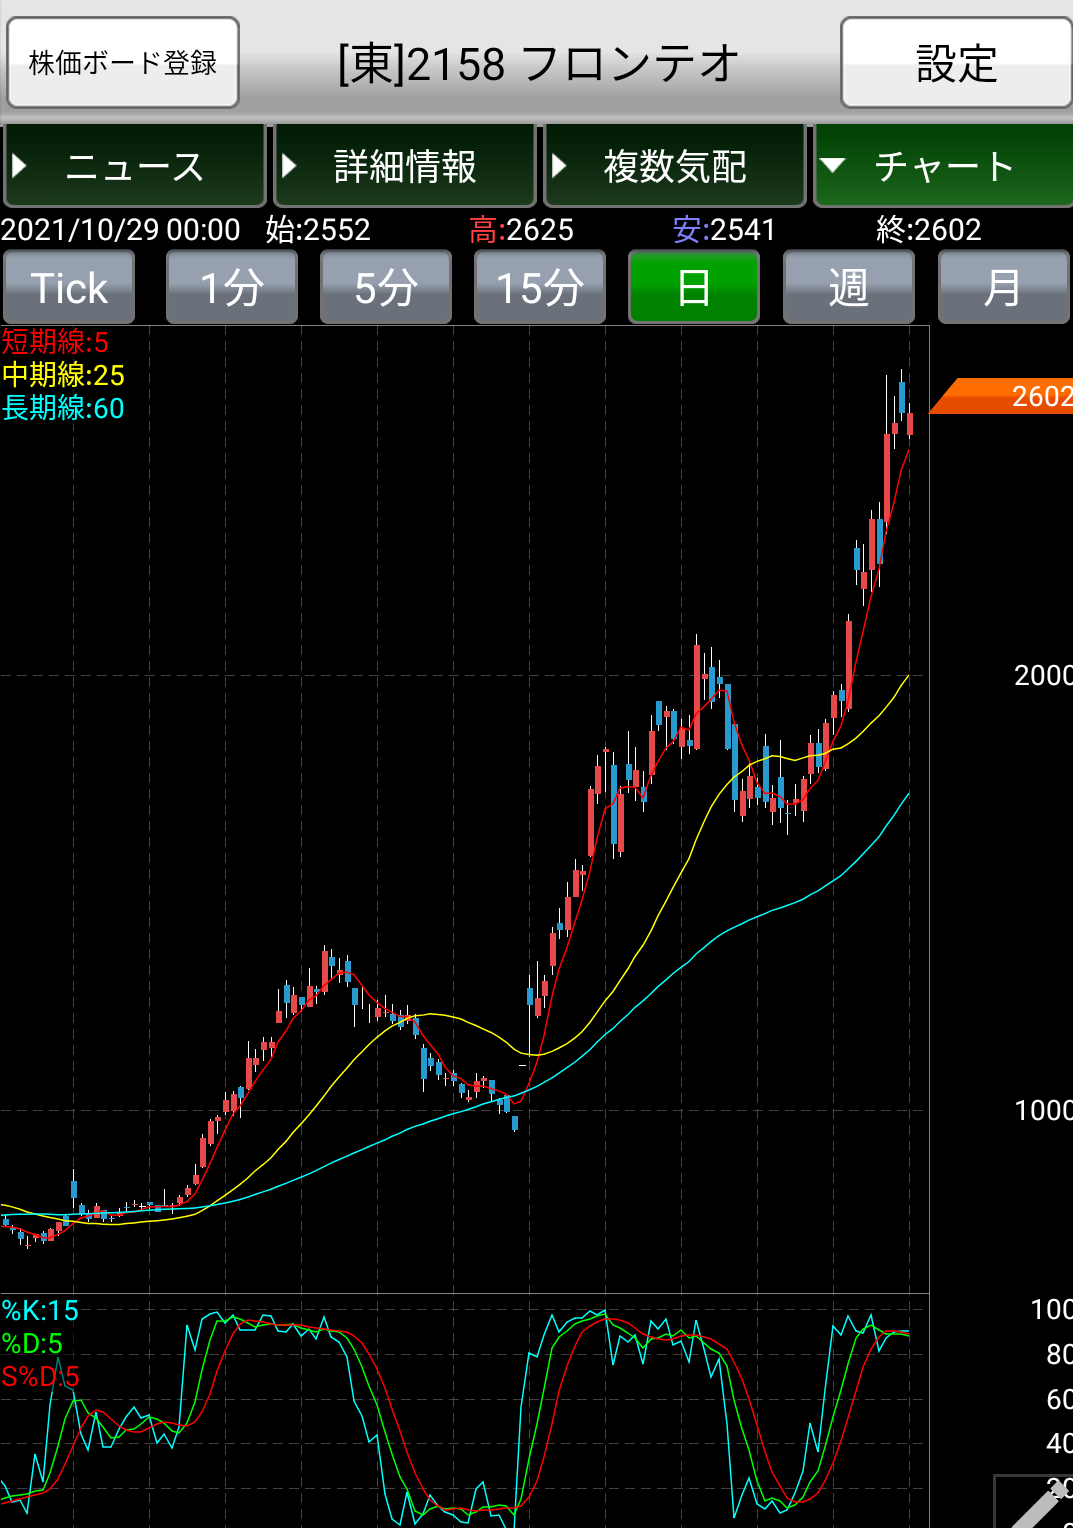Select the 15分 timeframe button

tap(540, 288)
